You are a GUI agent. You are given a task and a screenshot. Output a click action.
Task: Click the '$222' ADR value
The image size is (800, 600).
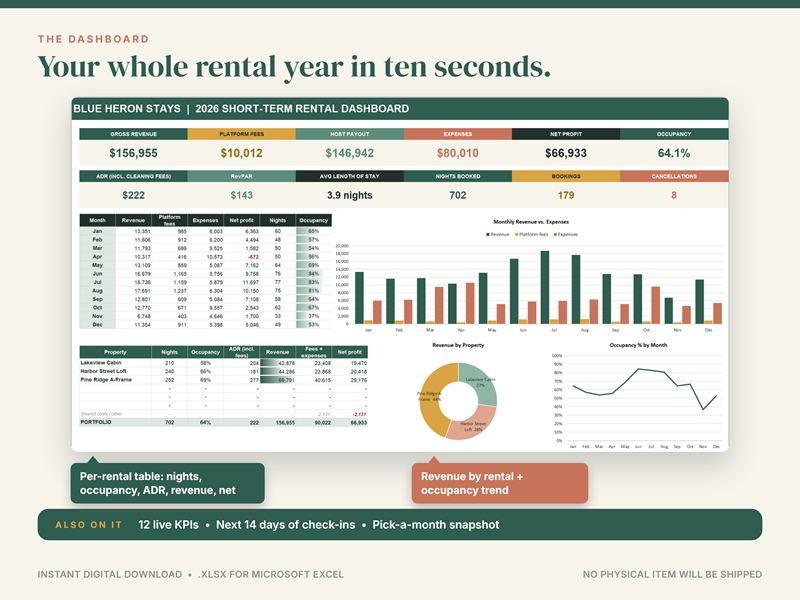pos(133,195)
